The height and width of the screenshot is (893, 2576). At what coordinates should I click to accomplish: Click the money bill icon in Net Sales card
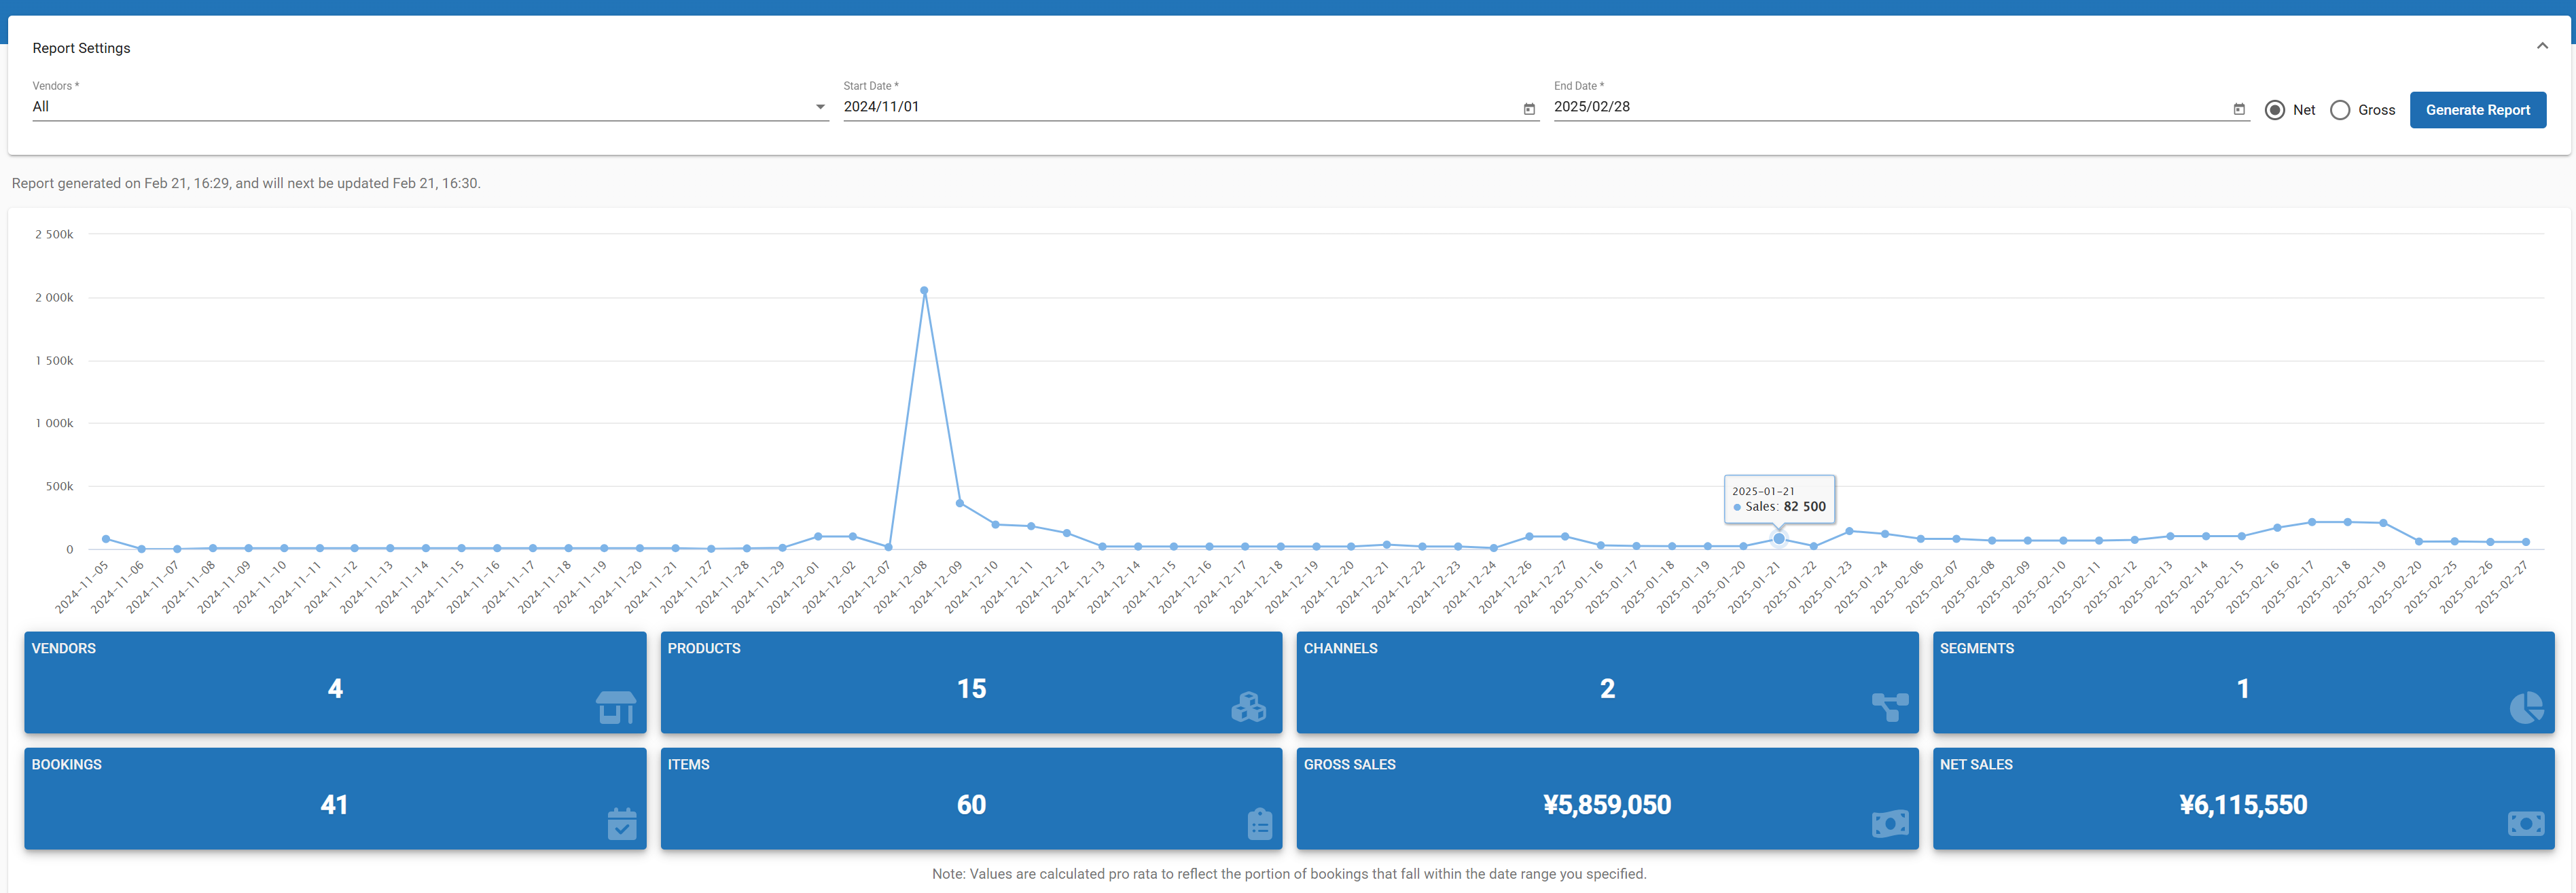pyautogui.click(x=2525, y=824)
